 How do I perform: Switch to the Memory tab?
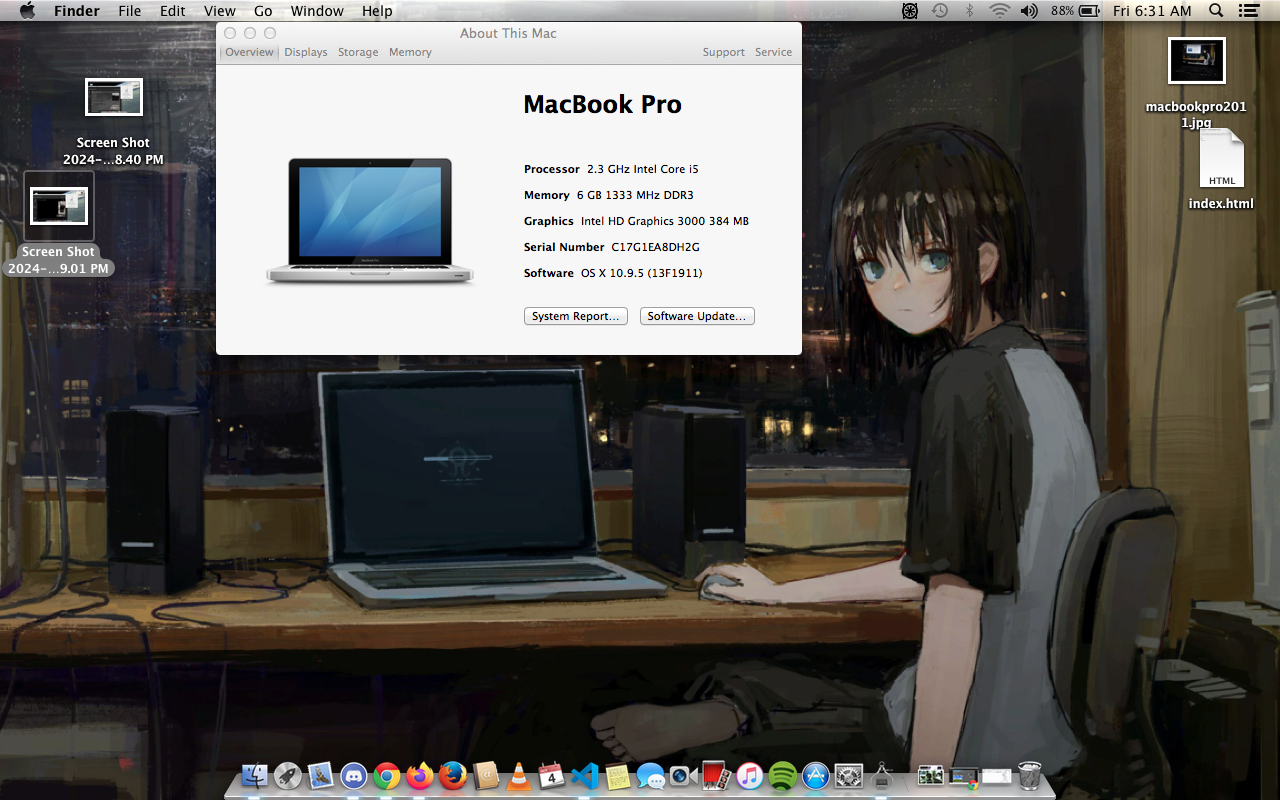410,52
